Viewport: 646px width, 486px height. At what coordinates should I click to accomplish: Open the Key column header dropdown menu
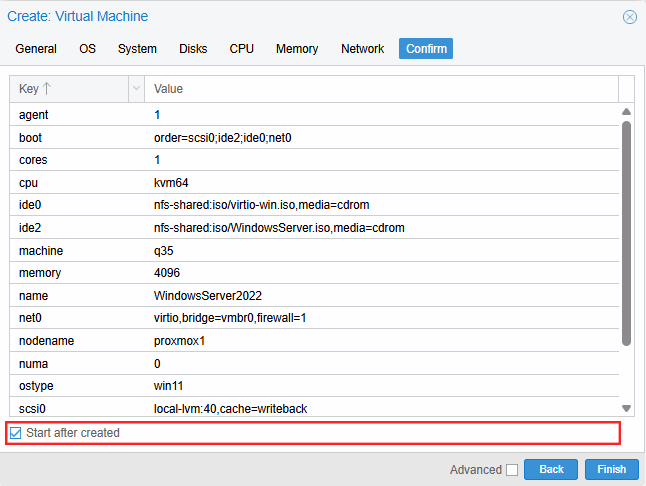tap(136, 89)
